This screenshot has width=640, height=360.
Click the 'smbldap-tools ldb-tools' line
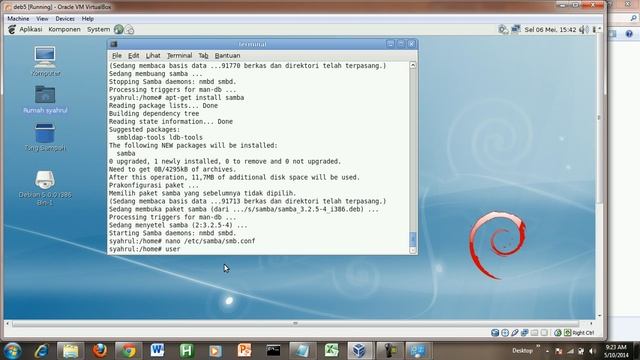tap(159, 138)
